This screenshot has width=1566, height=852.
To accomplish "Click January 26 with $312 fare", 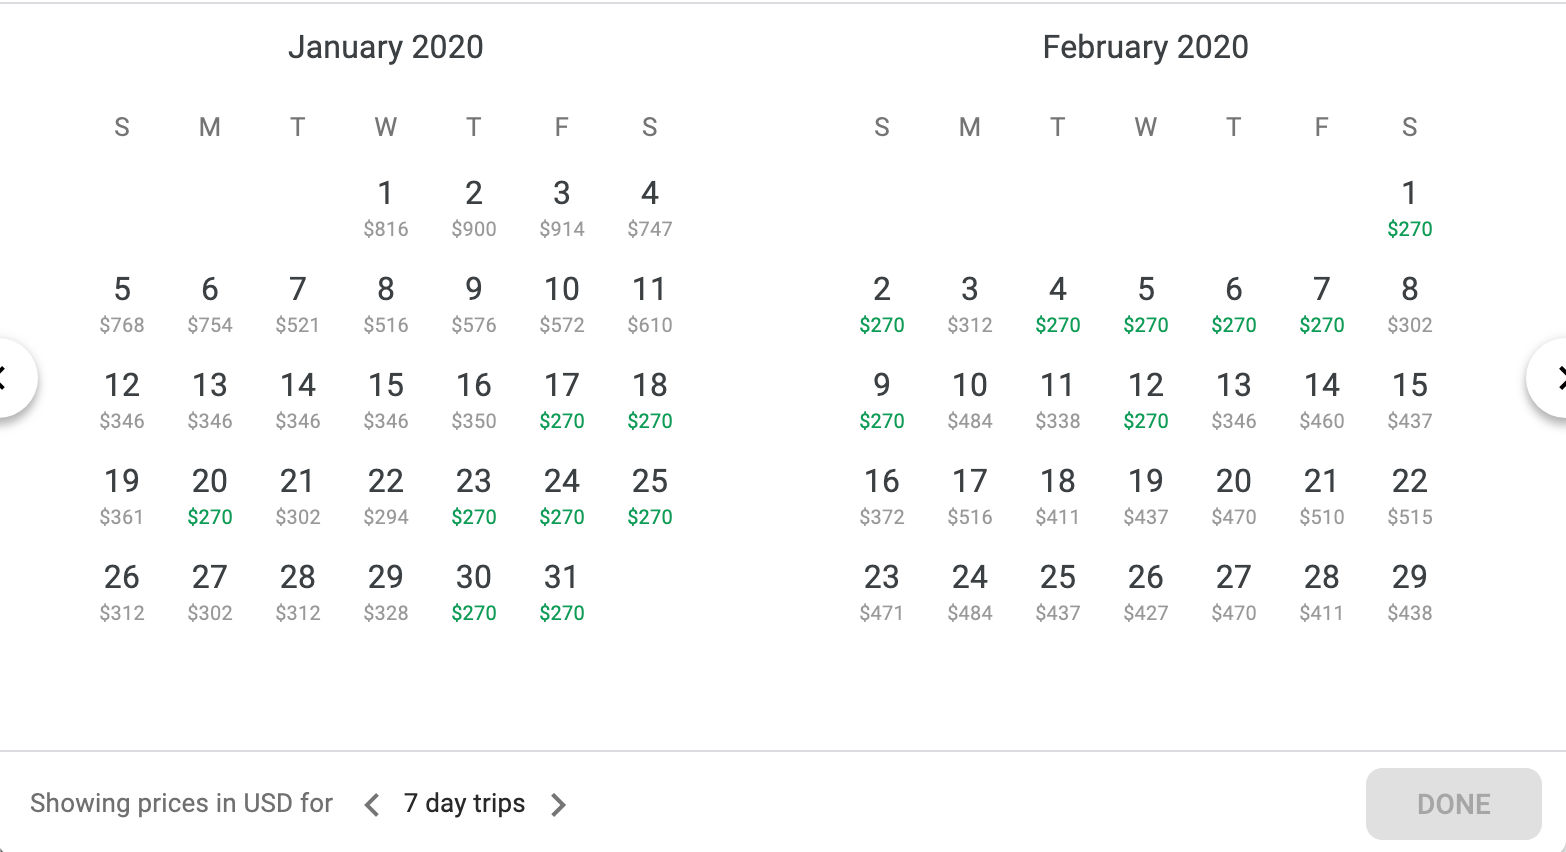I will pos(122,591).
